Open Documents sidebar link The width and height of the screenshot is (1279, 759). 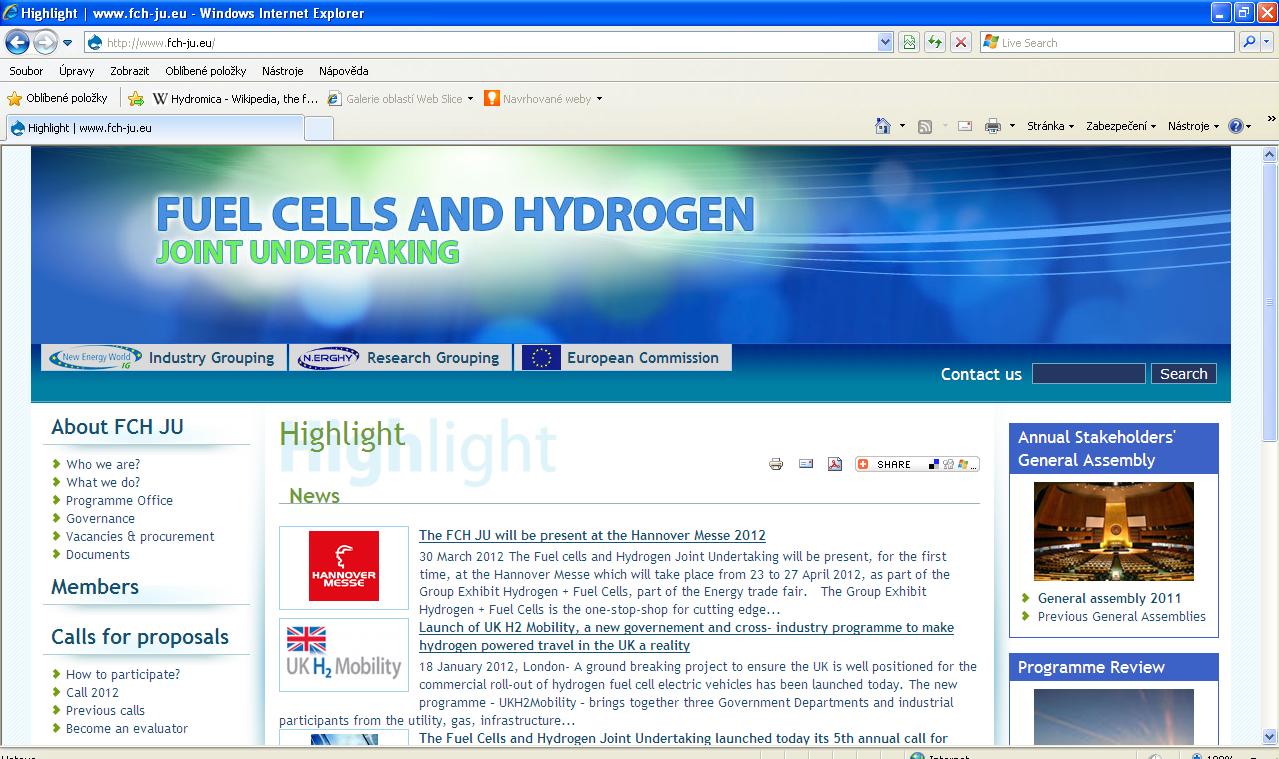pyautogui.click(x=98, y=554)
